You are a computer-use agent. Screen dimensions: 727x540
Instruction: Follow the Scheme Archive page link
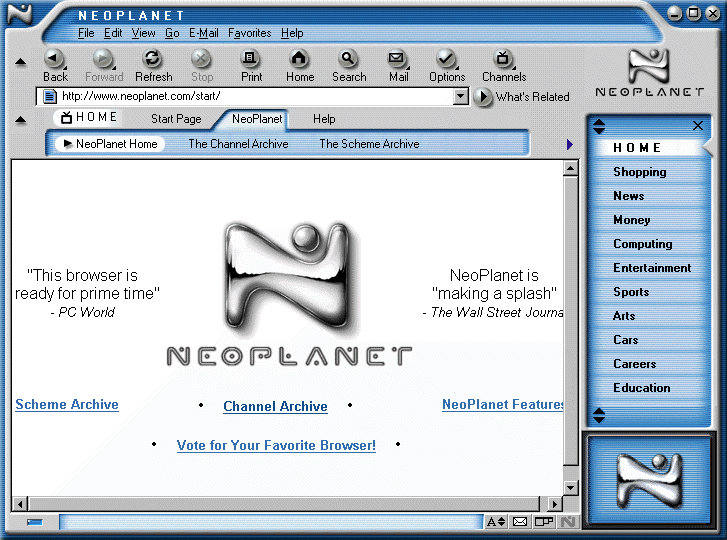[67, 404]
